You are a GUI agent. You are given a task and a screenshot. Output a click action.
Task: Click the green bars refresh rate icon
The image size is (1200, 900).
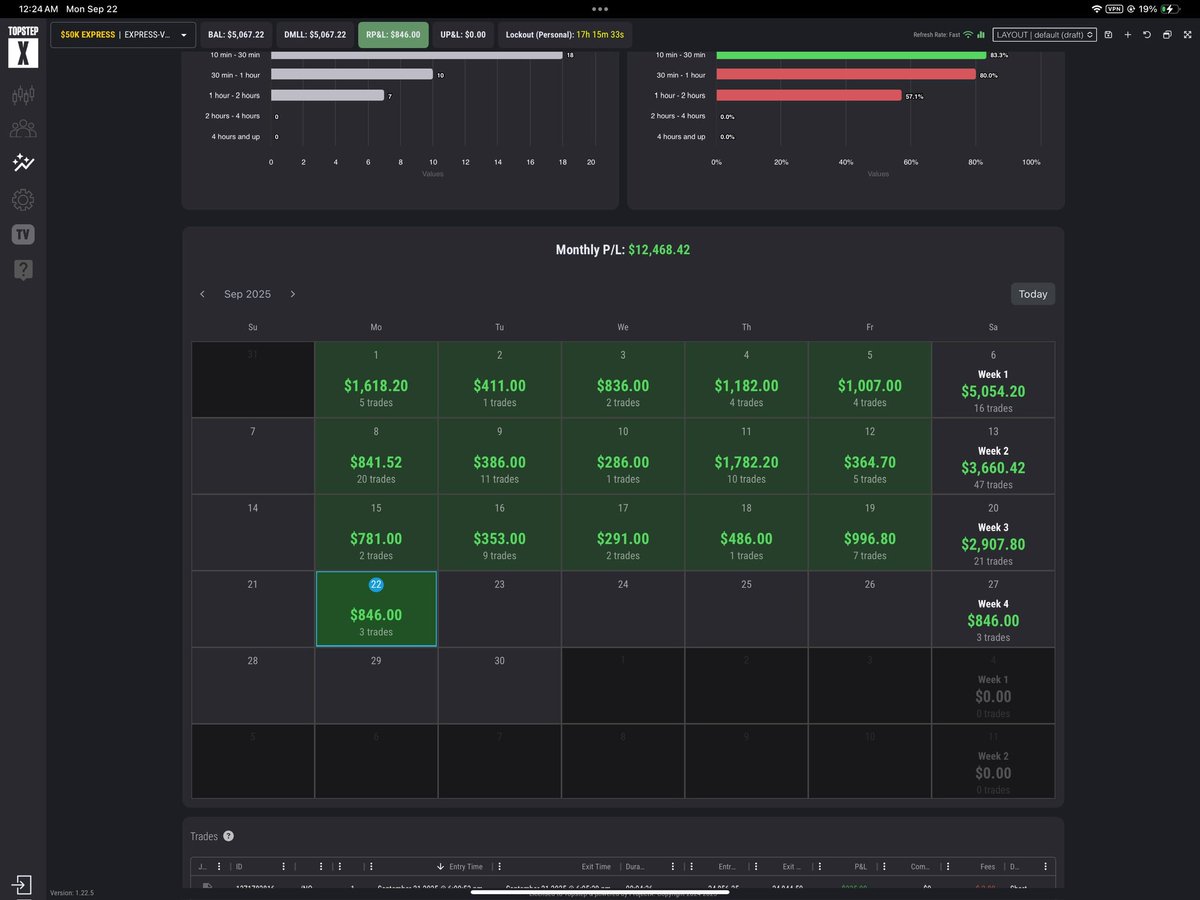click(x=981, y=35)
